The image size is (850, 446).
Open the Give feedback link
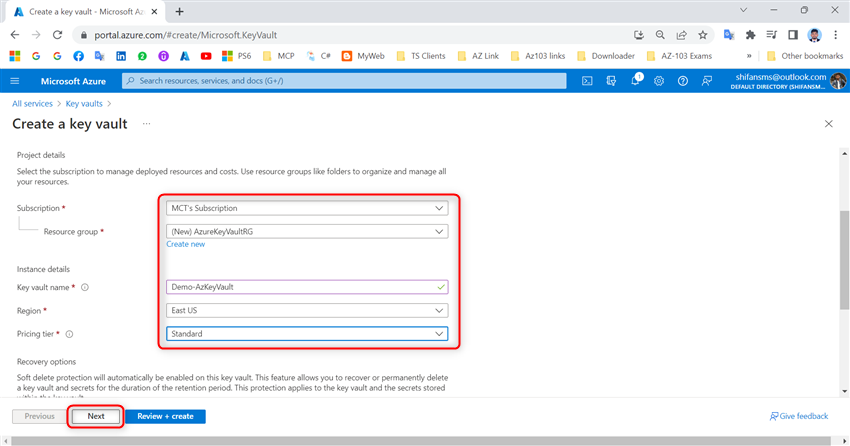click(799, 416)
